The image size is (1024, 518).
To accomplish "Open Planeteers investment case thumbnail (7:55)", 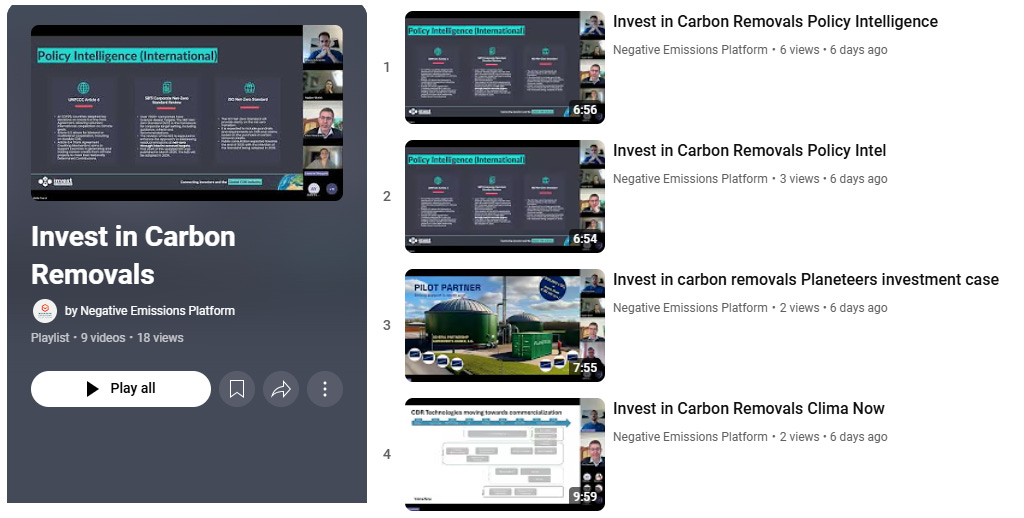I will point(505,325).
